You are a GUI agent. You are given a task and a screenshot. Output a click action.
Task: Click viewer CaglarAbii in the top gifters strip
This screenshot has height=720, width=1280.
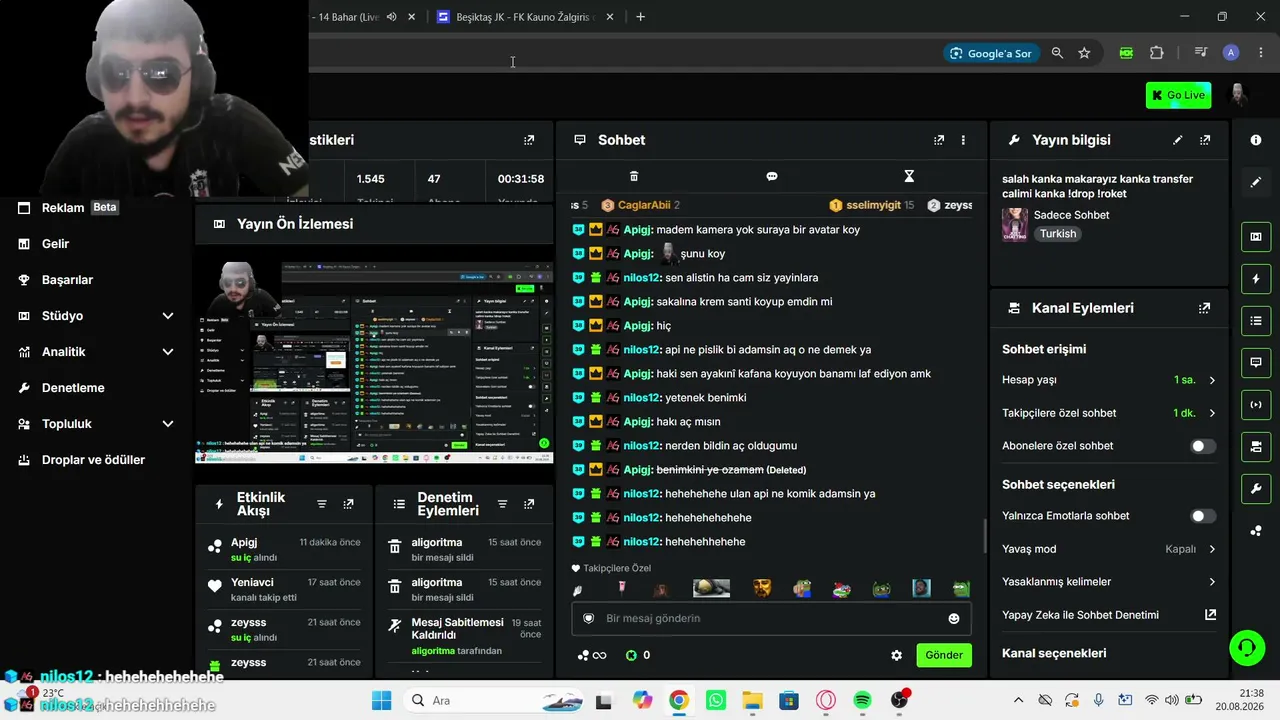(x=641, y=205)
